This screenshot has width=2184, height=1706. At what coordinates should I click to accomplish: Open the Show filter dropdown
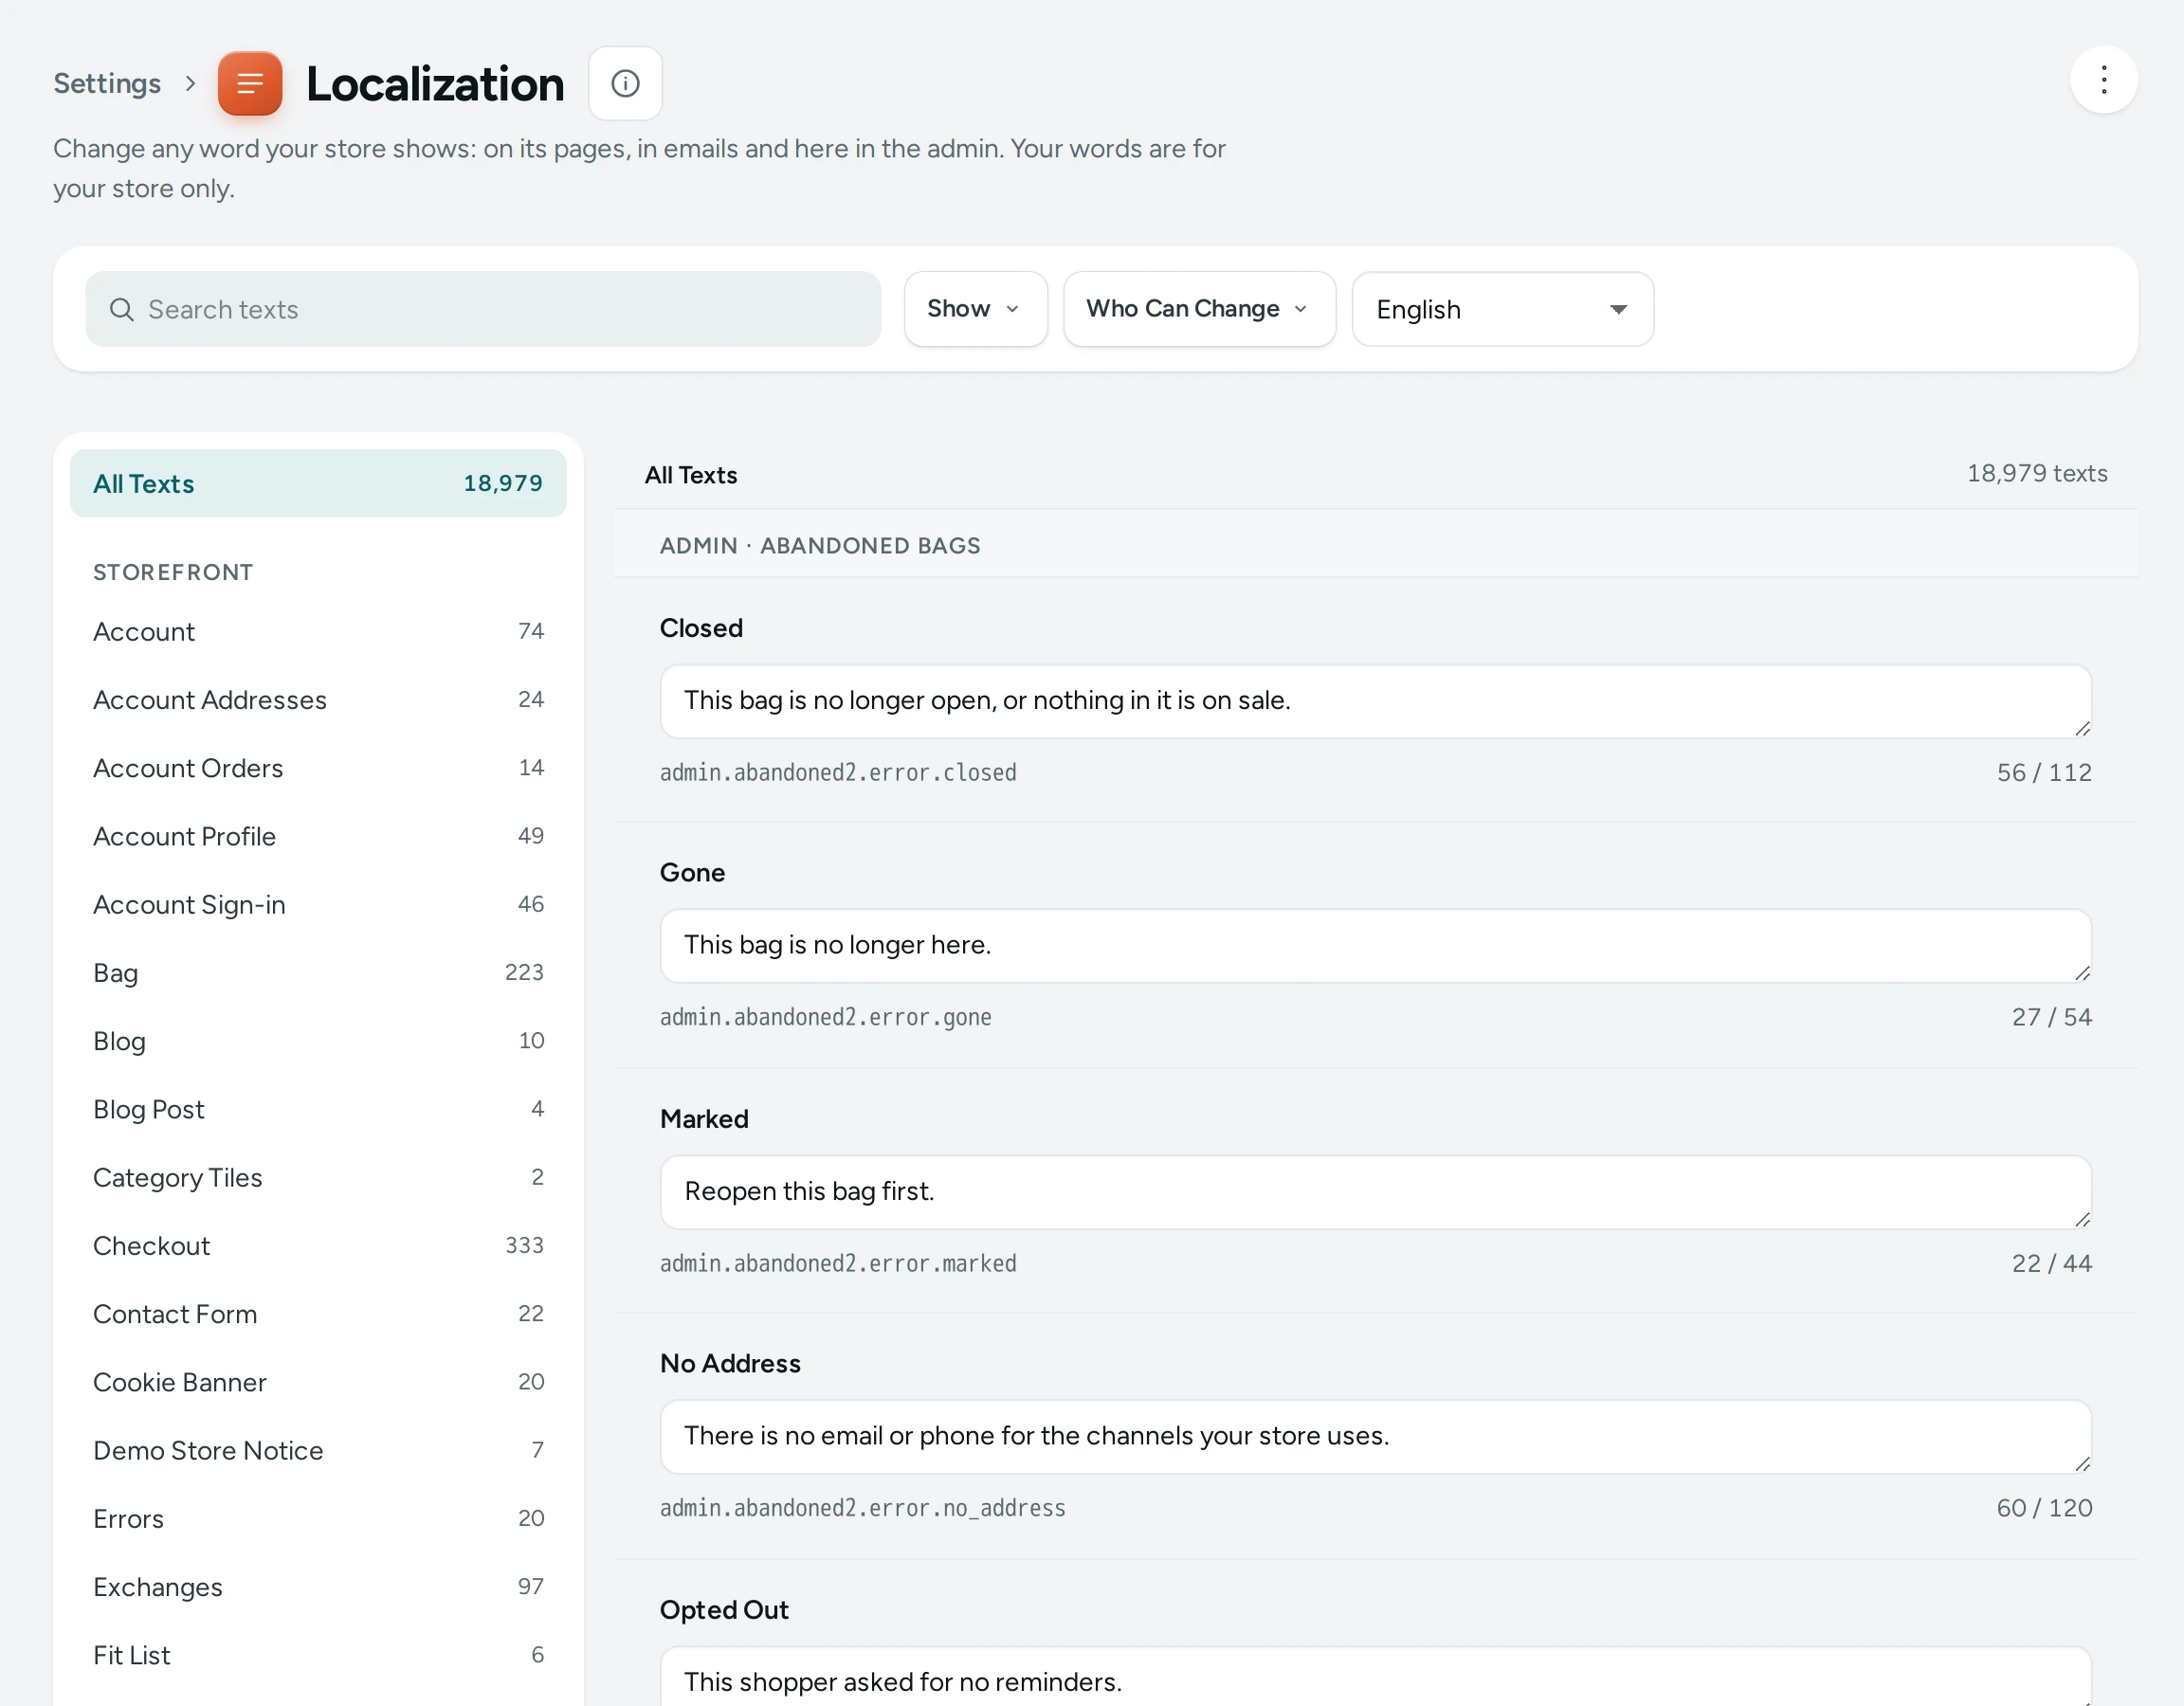pos(975,309)
